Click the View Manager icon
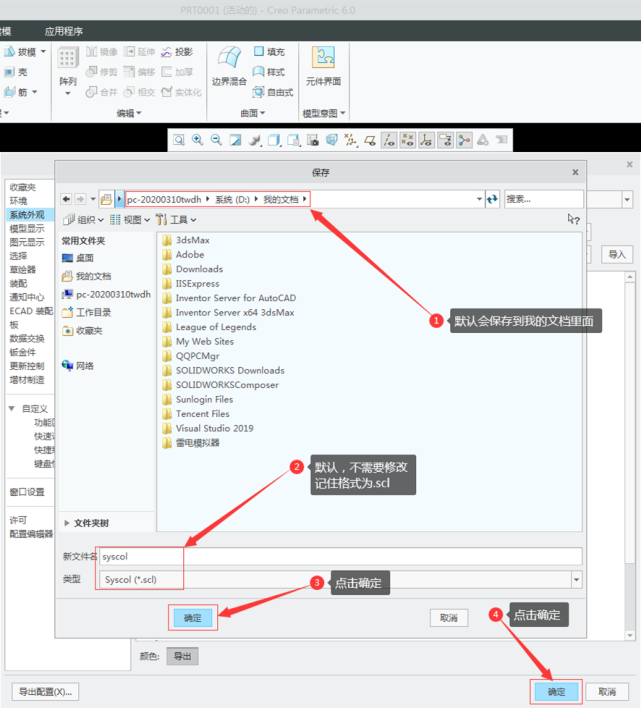 tap(313, 140)
